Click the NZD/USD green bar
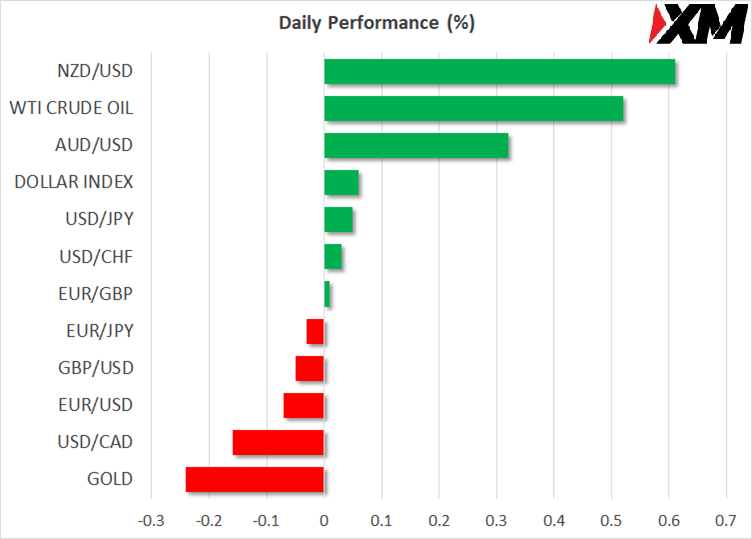The image size is (752, 539). pos(499,72)
